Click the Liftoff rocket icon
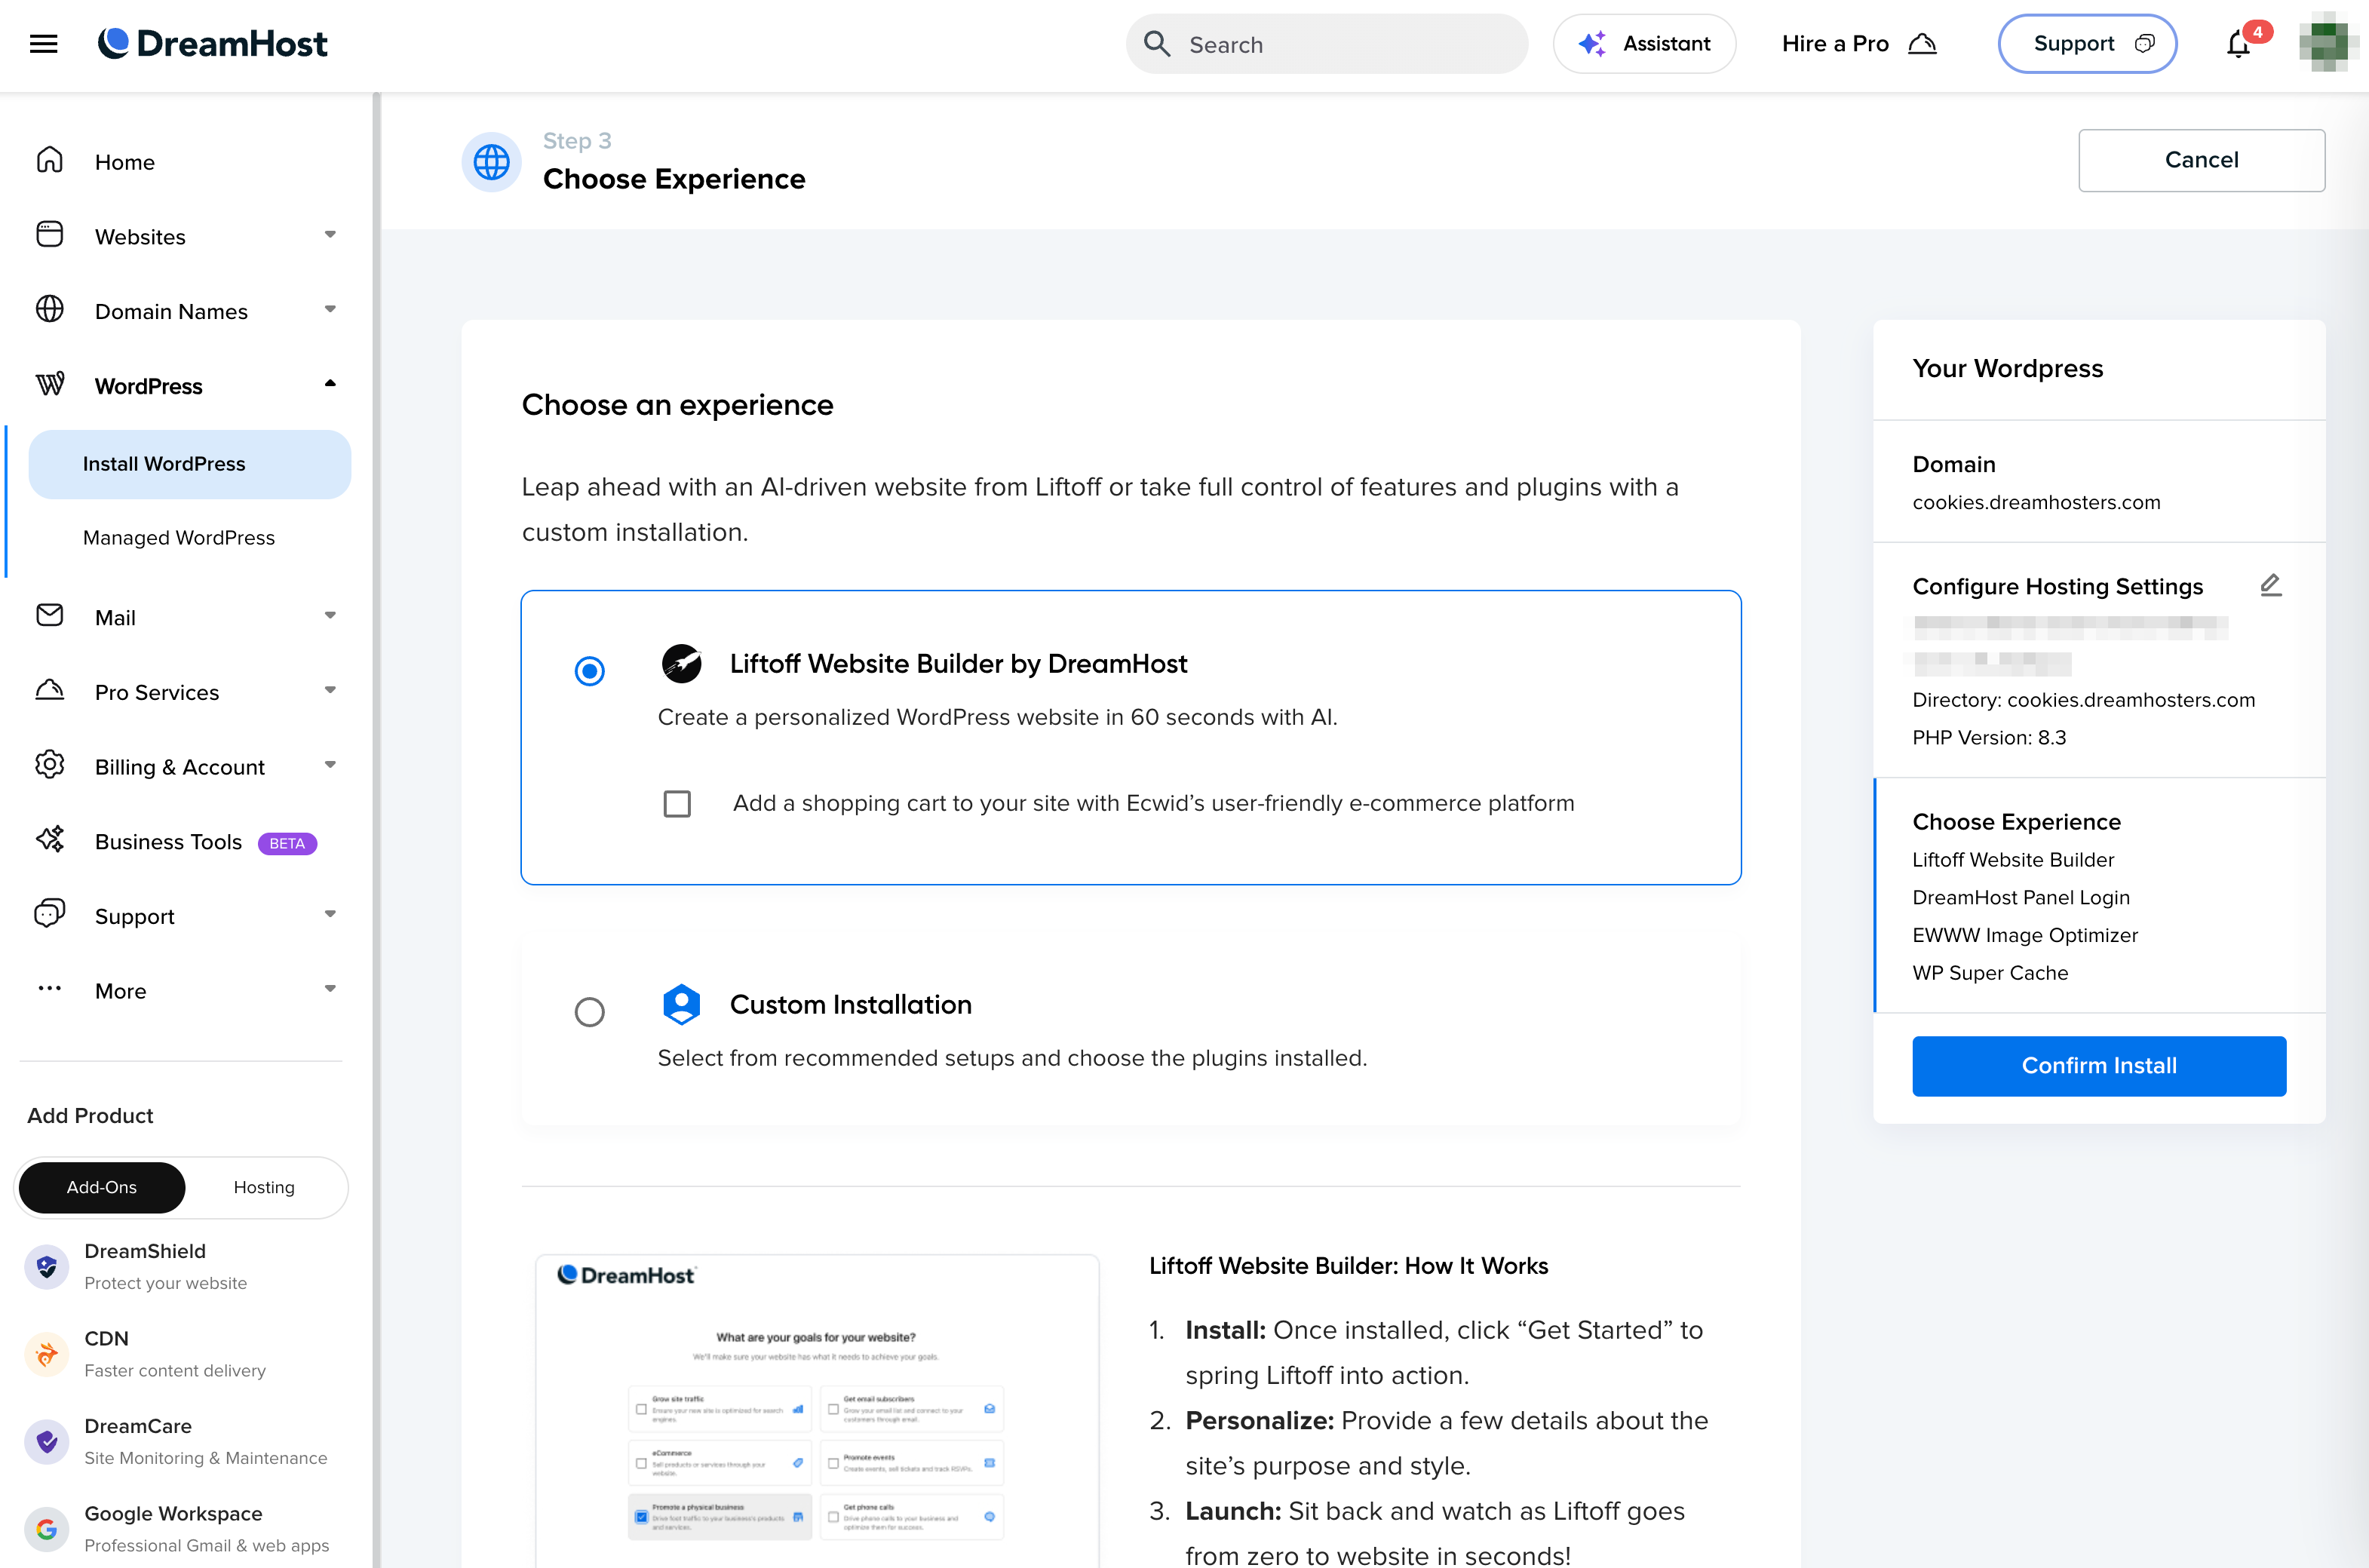2369x1568 pixels. (x=682, y=664)
